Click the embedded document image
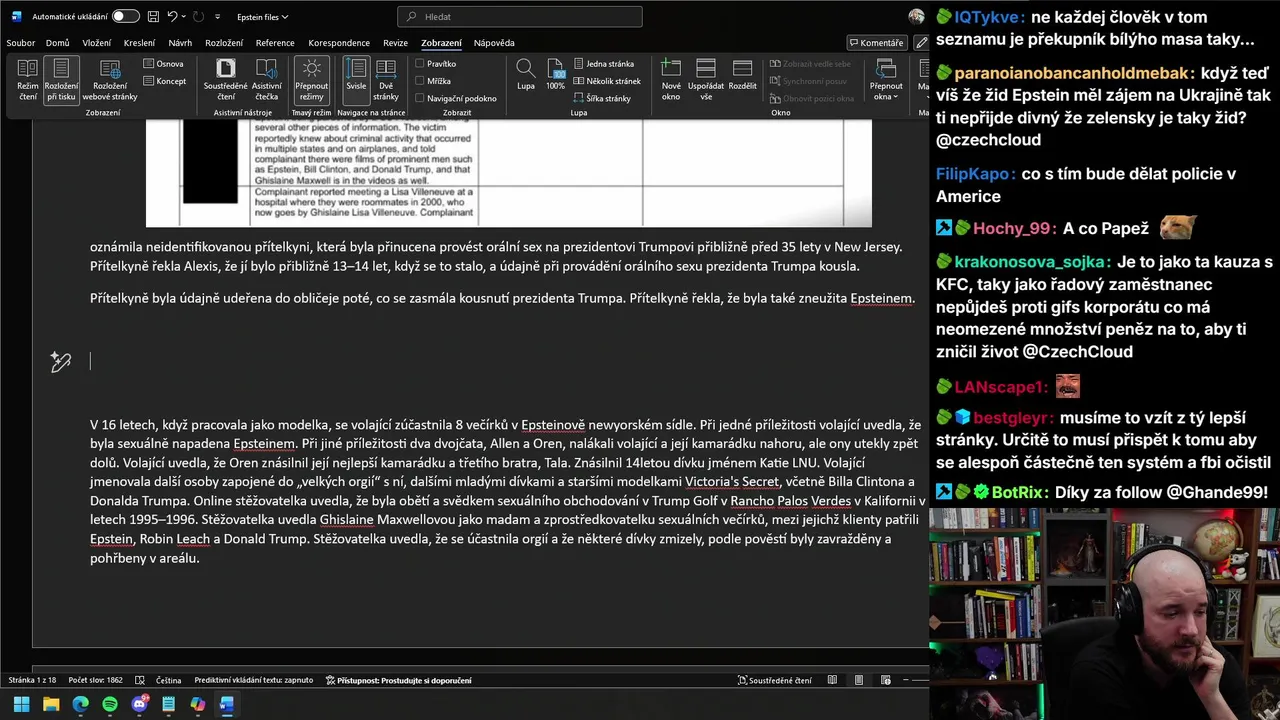Screen dimensions: 1280x720 click(x=509, y=173)
